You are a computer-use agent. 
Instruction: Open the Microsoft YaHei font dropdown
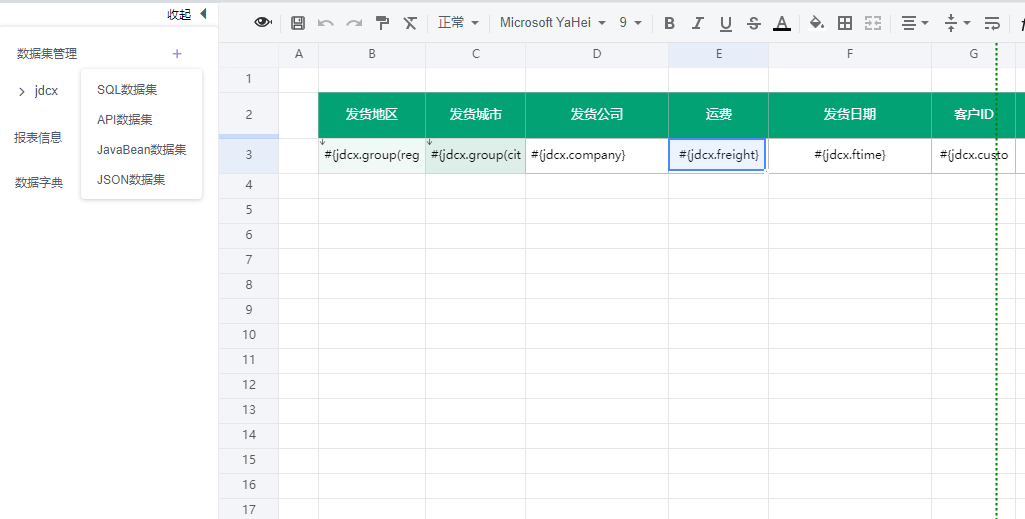pos(553,23)
